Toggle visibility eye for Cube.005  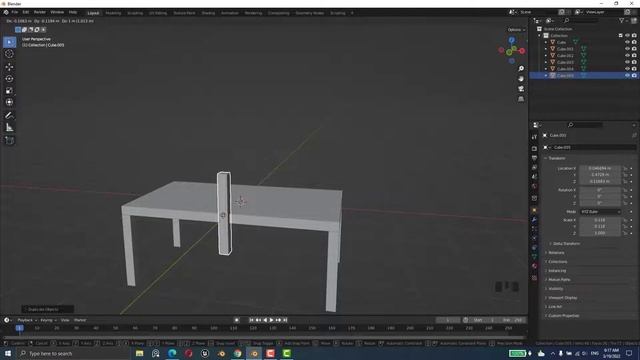tap(627, 76)
